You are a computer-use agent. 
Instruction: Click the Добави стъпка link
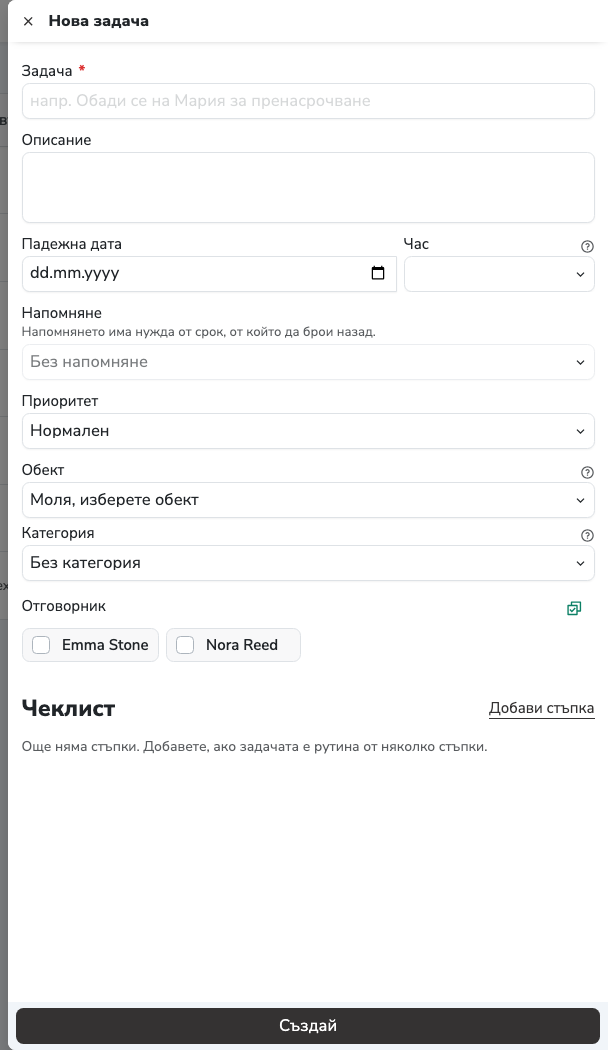point(542,708)
